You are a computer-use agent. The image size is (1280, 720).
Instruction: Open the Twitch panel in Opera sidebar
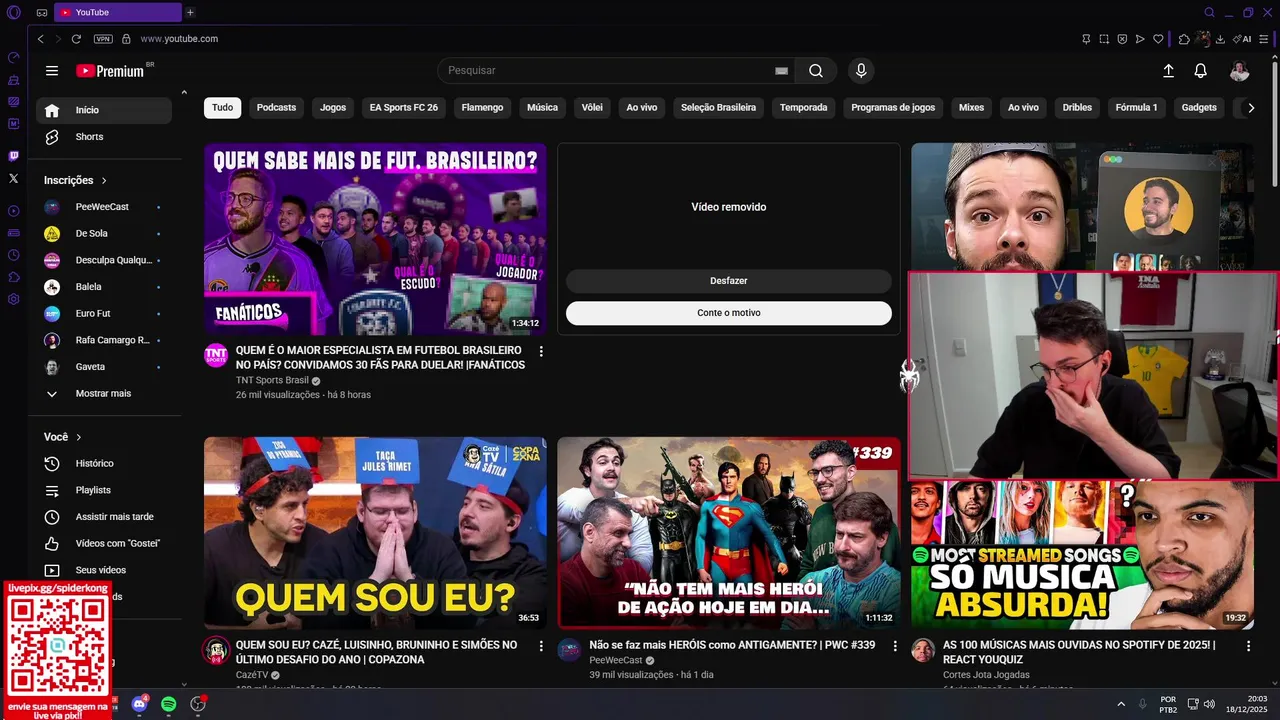pyautogui.click(x=13, y=156)
